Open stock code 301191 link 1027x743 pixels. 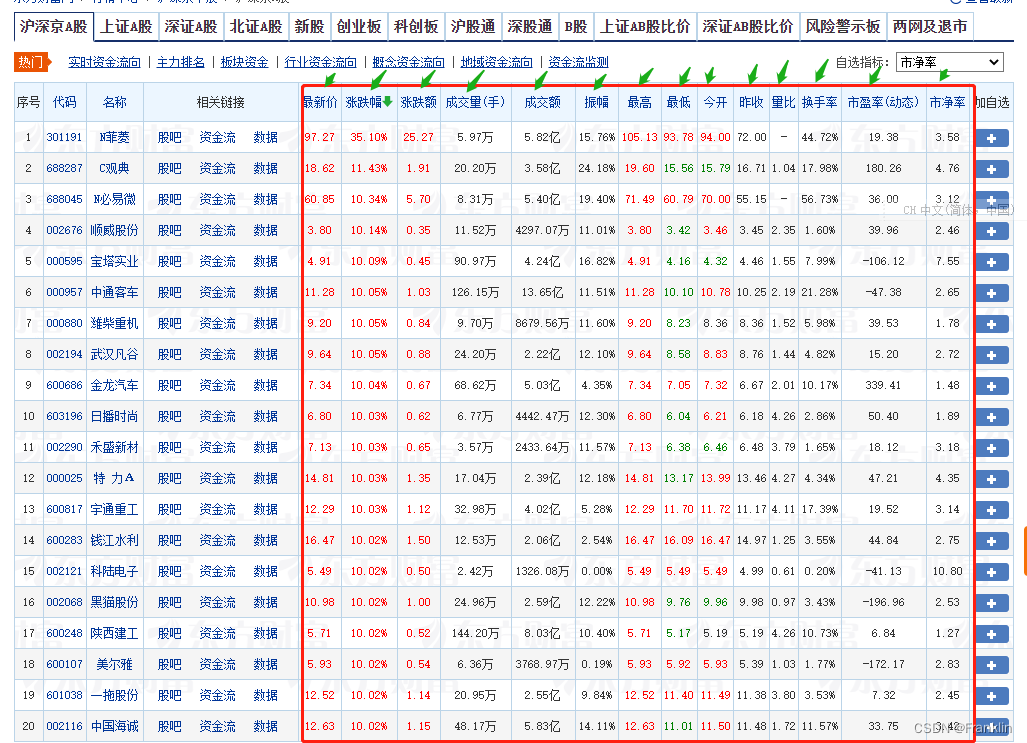click(64, 138)
